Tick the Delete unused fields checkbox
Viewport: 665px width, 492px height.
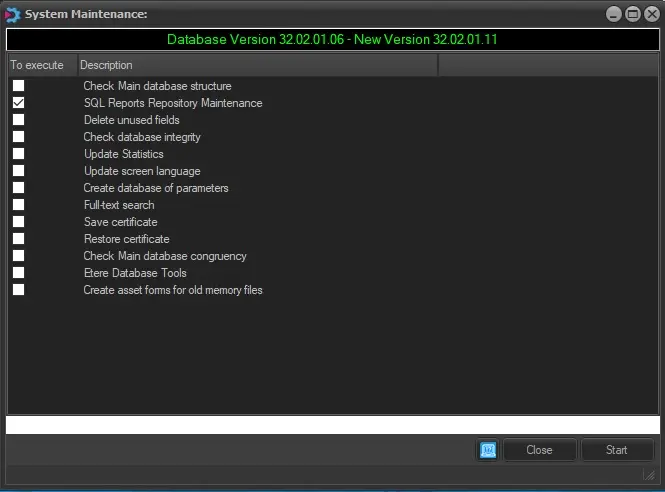coord(19,120)
